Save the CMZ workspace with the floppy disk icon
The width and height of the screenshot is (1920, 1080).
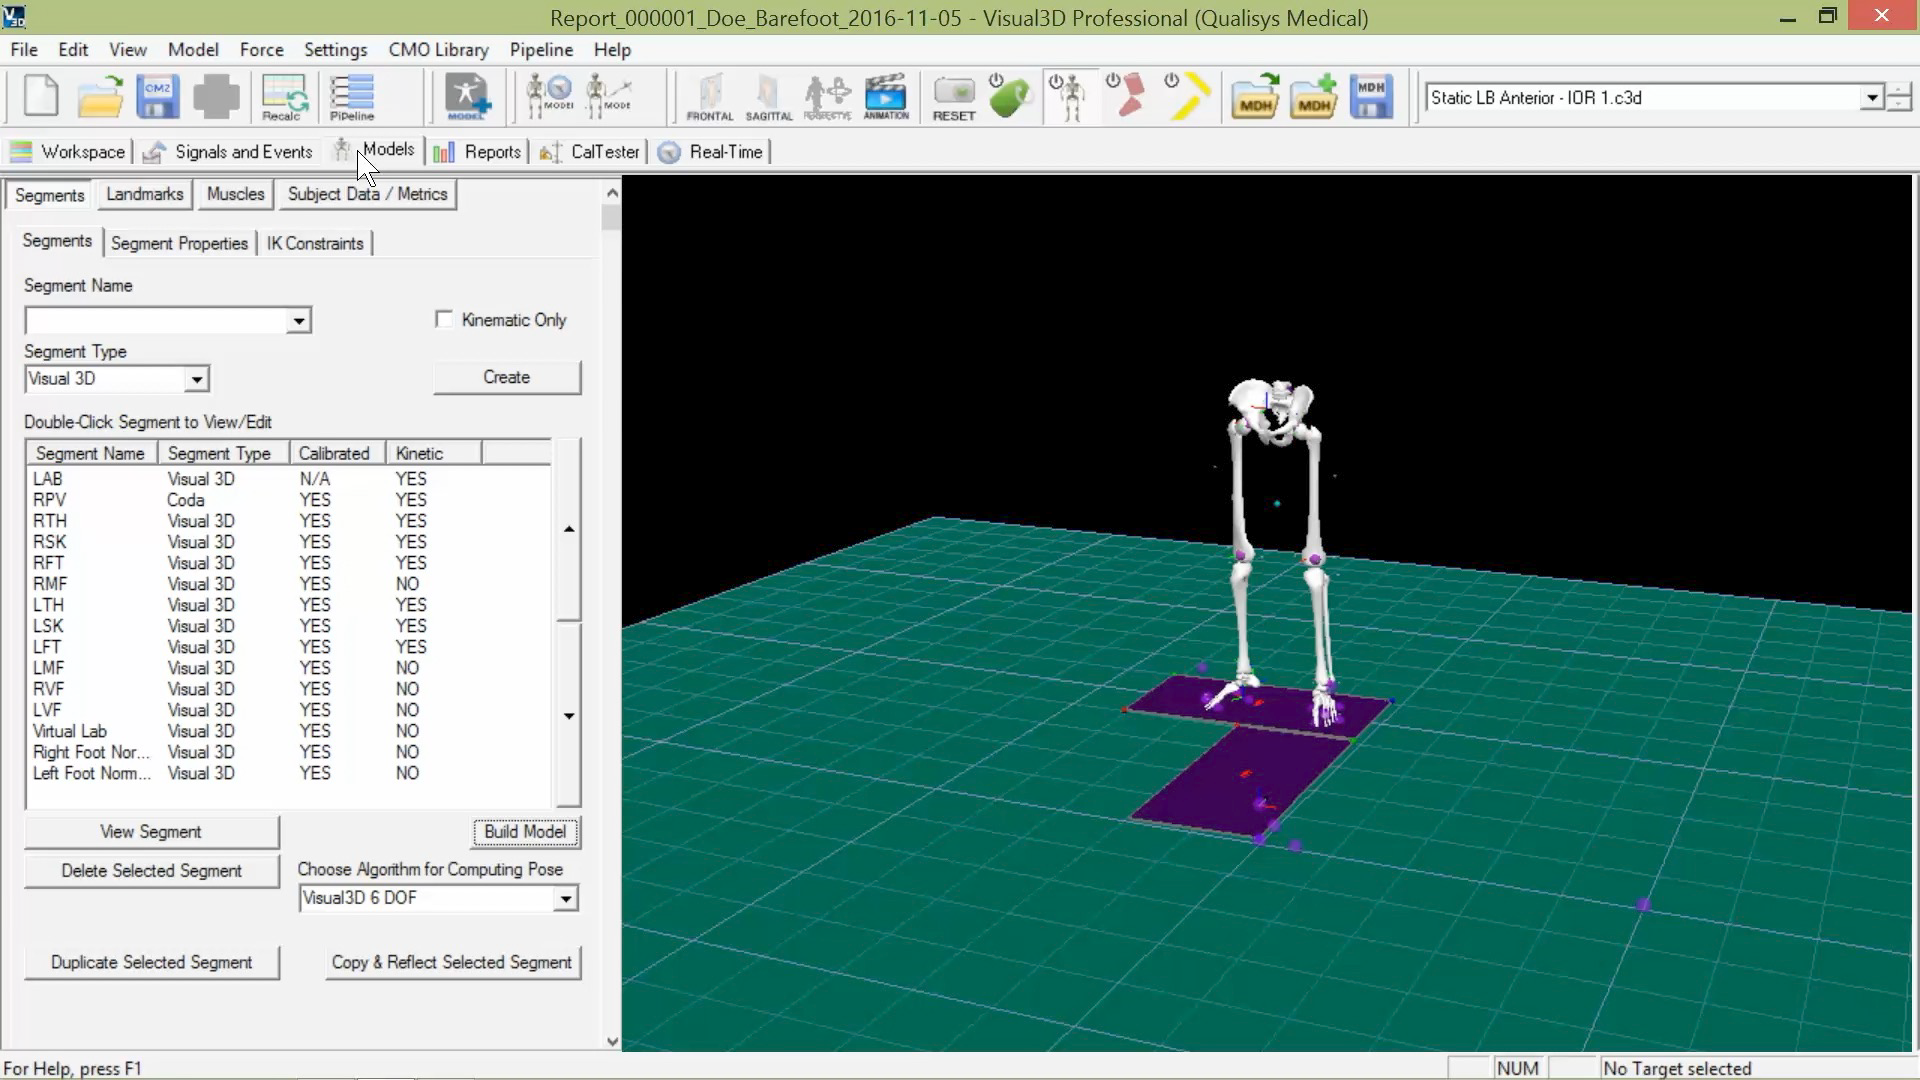158,97
